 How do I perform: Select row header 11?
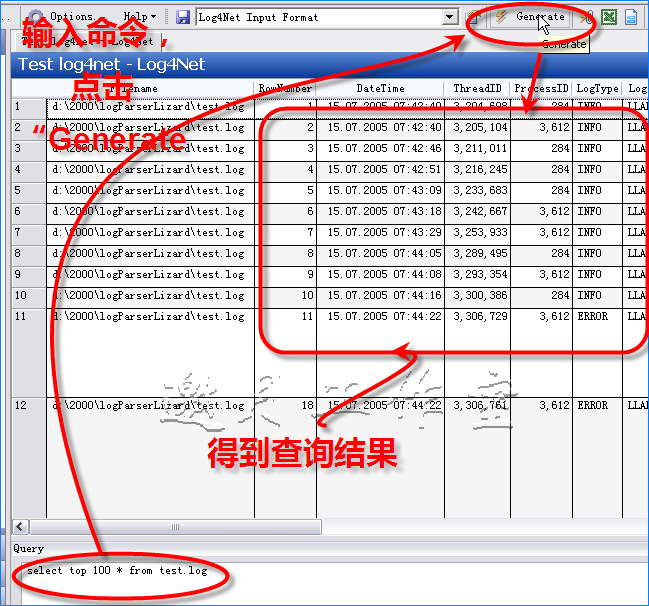coord(29,353)
